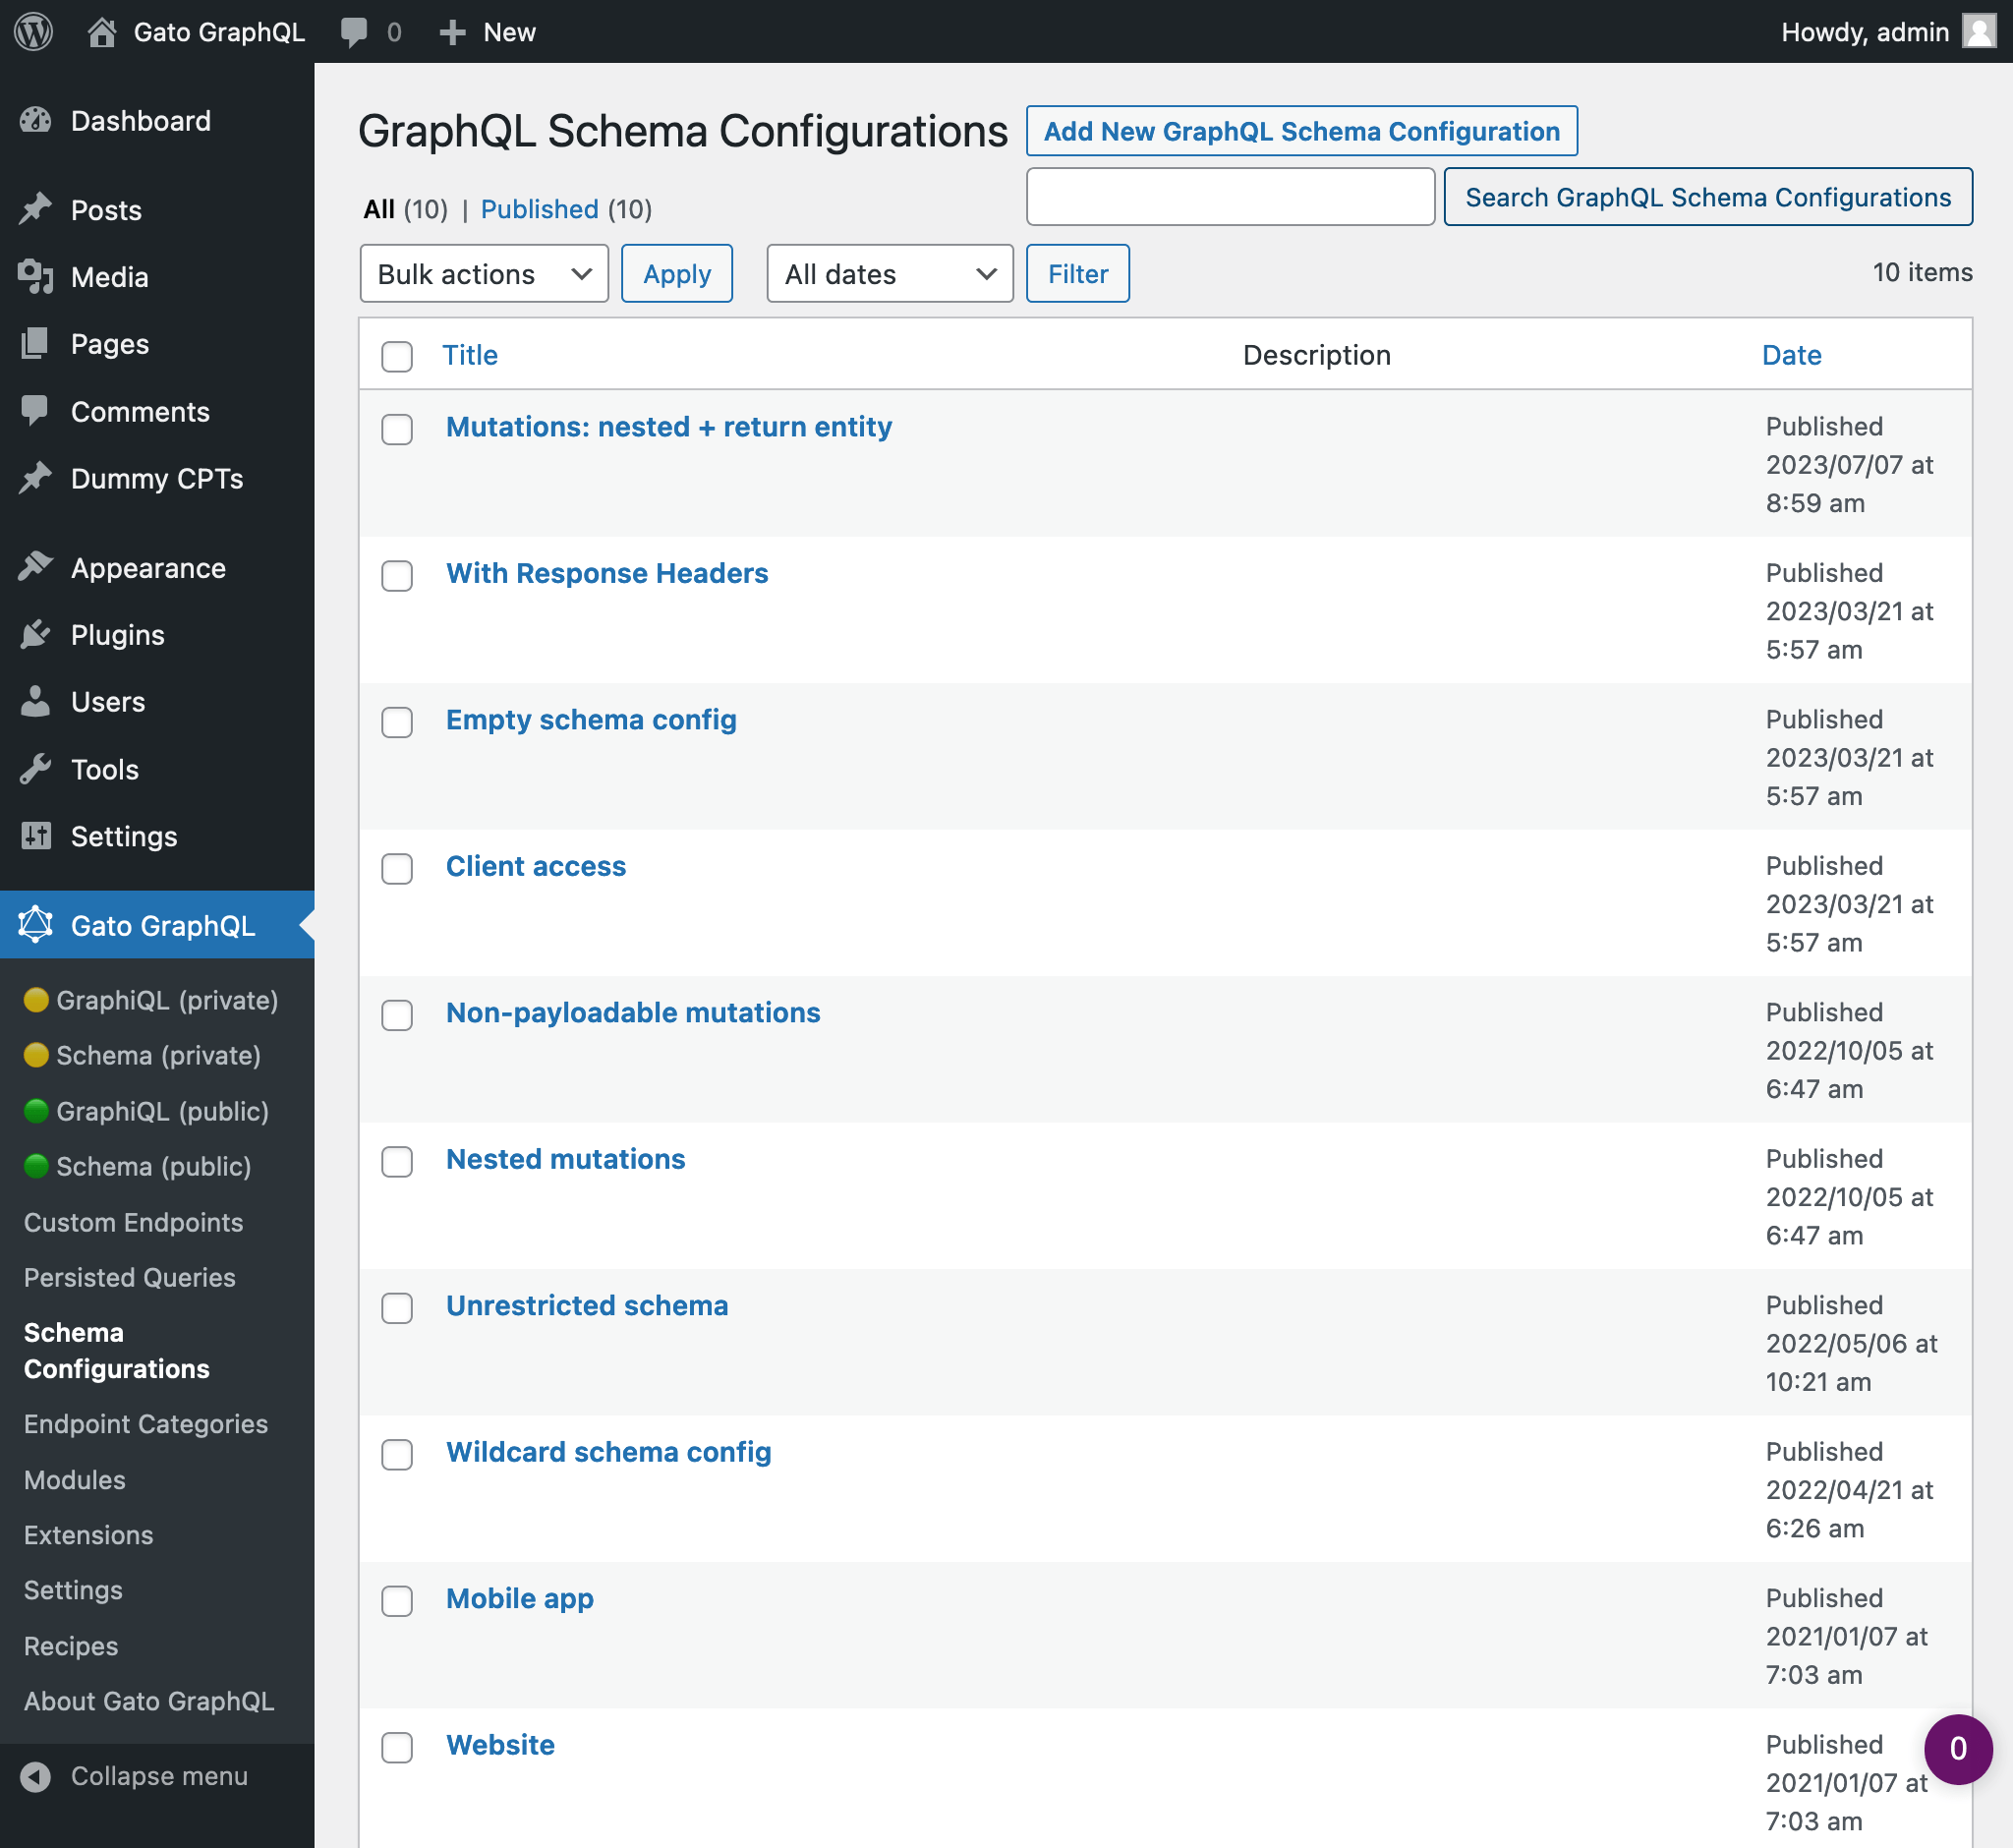
Task: Click the Collapse menu arrow icon
Action: point(36,1776)
